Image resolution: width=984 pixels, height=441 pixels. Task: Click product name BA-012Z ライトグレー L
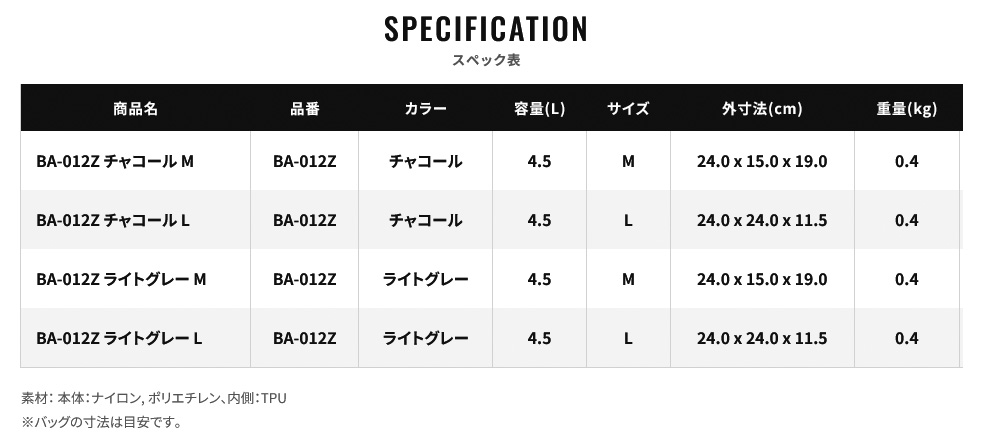119,339
